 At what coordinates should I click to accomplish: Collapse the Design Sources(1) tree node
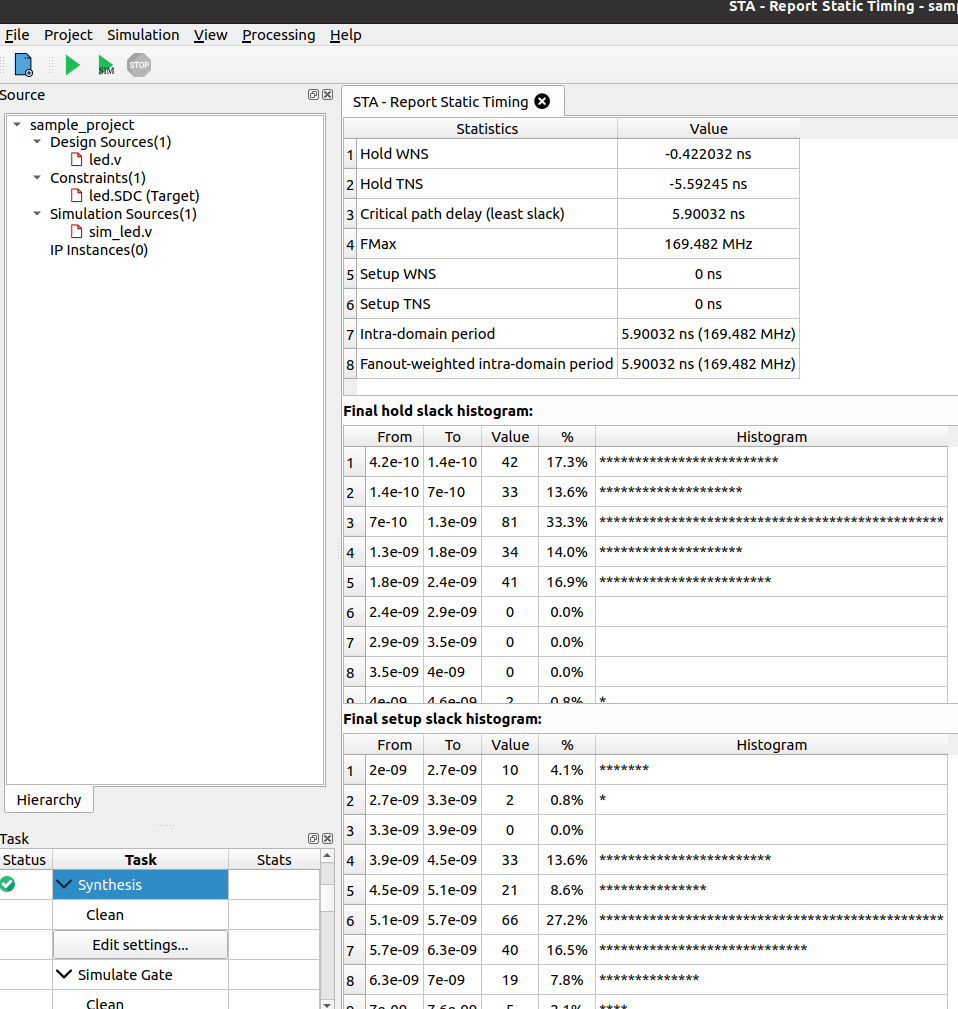(36, 141)
